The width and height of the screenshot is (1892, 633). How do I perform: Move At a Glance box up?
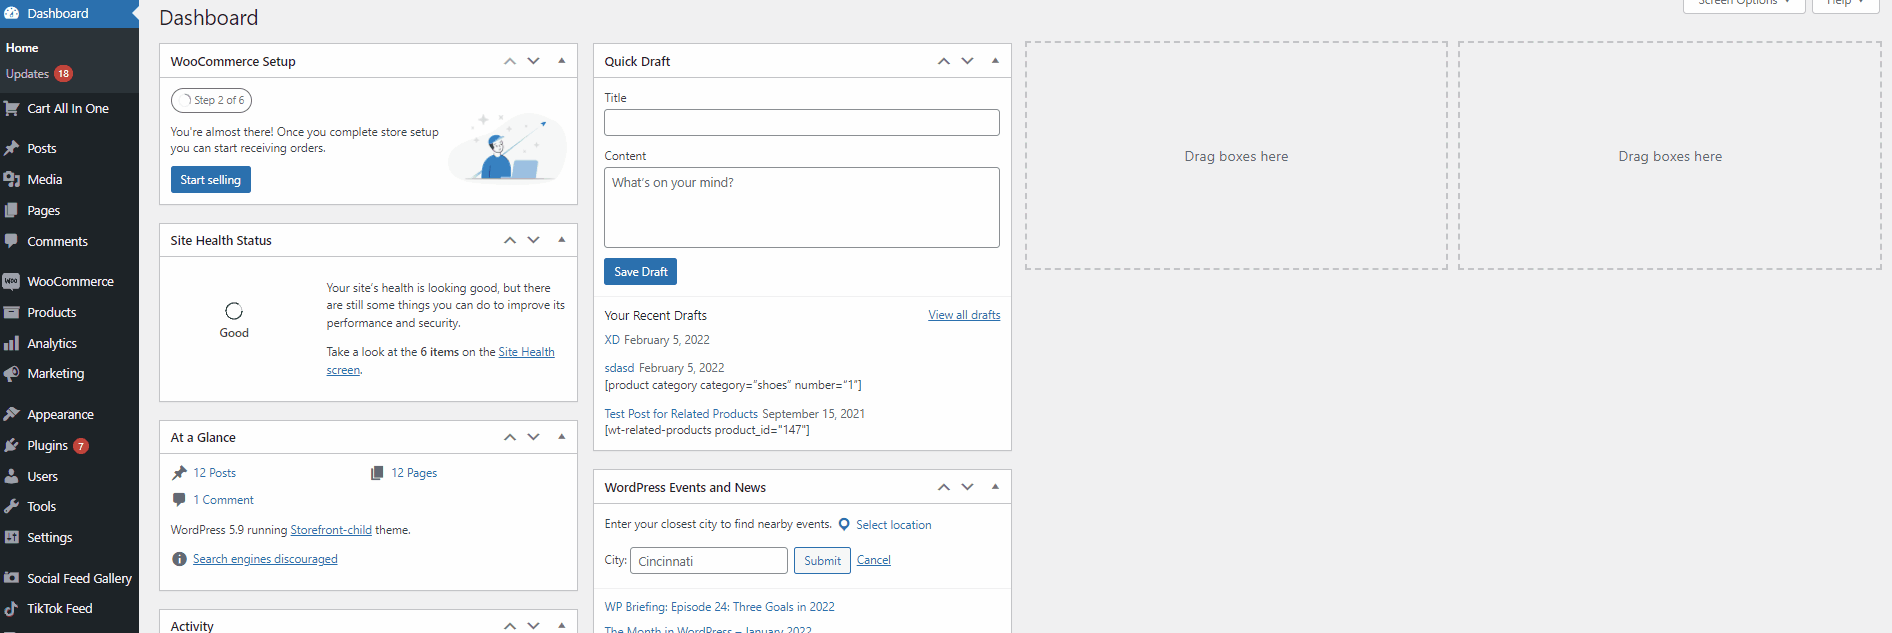pos(510,437)
